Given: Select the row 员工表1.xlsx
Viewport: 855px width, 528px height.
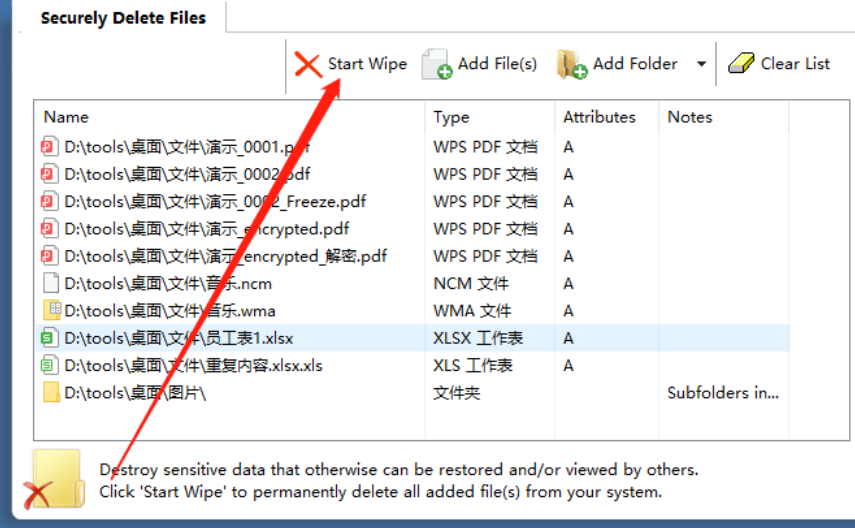Looking at the screenshot, I should point(412,338).
